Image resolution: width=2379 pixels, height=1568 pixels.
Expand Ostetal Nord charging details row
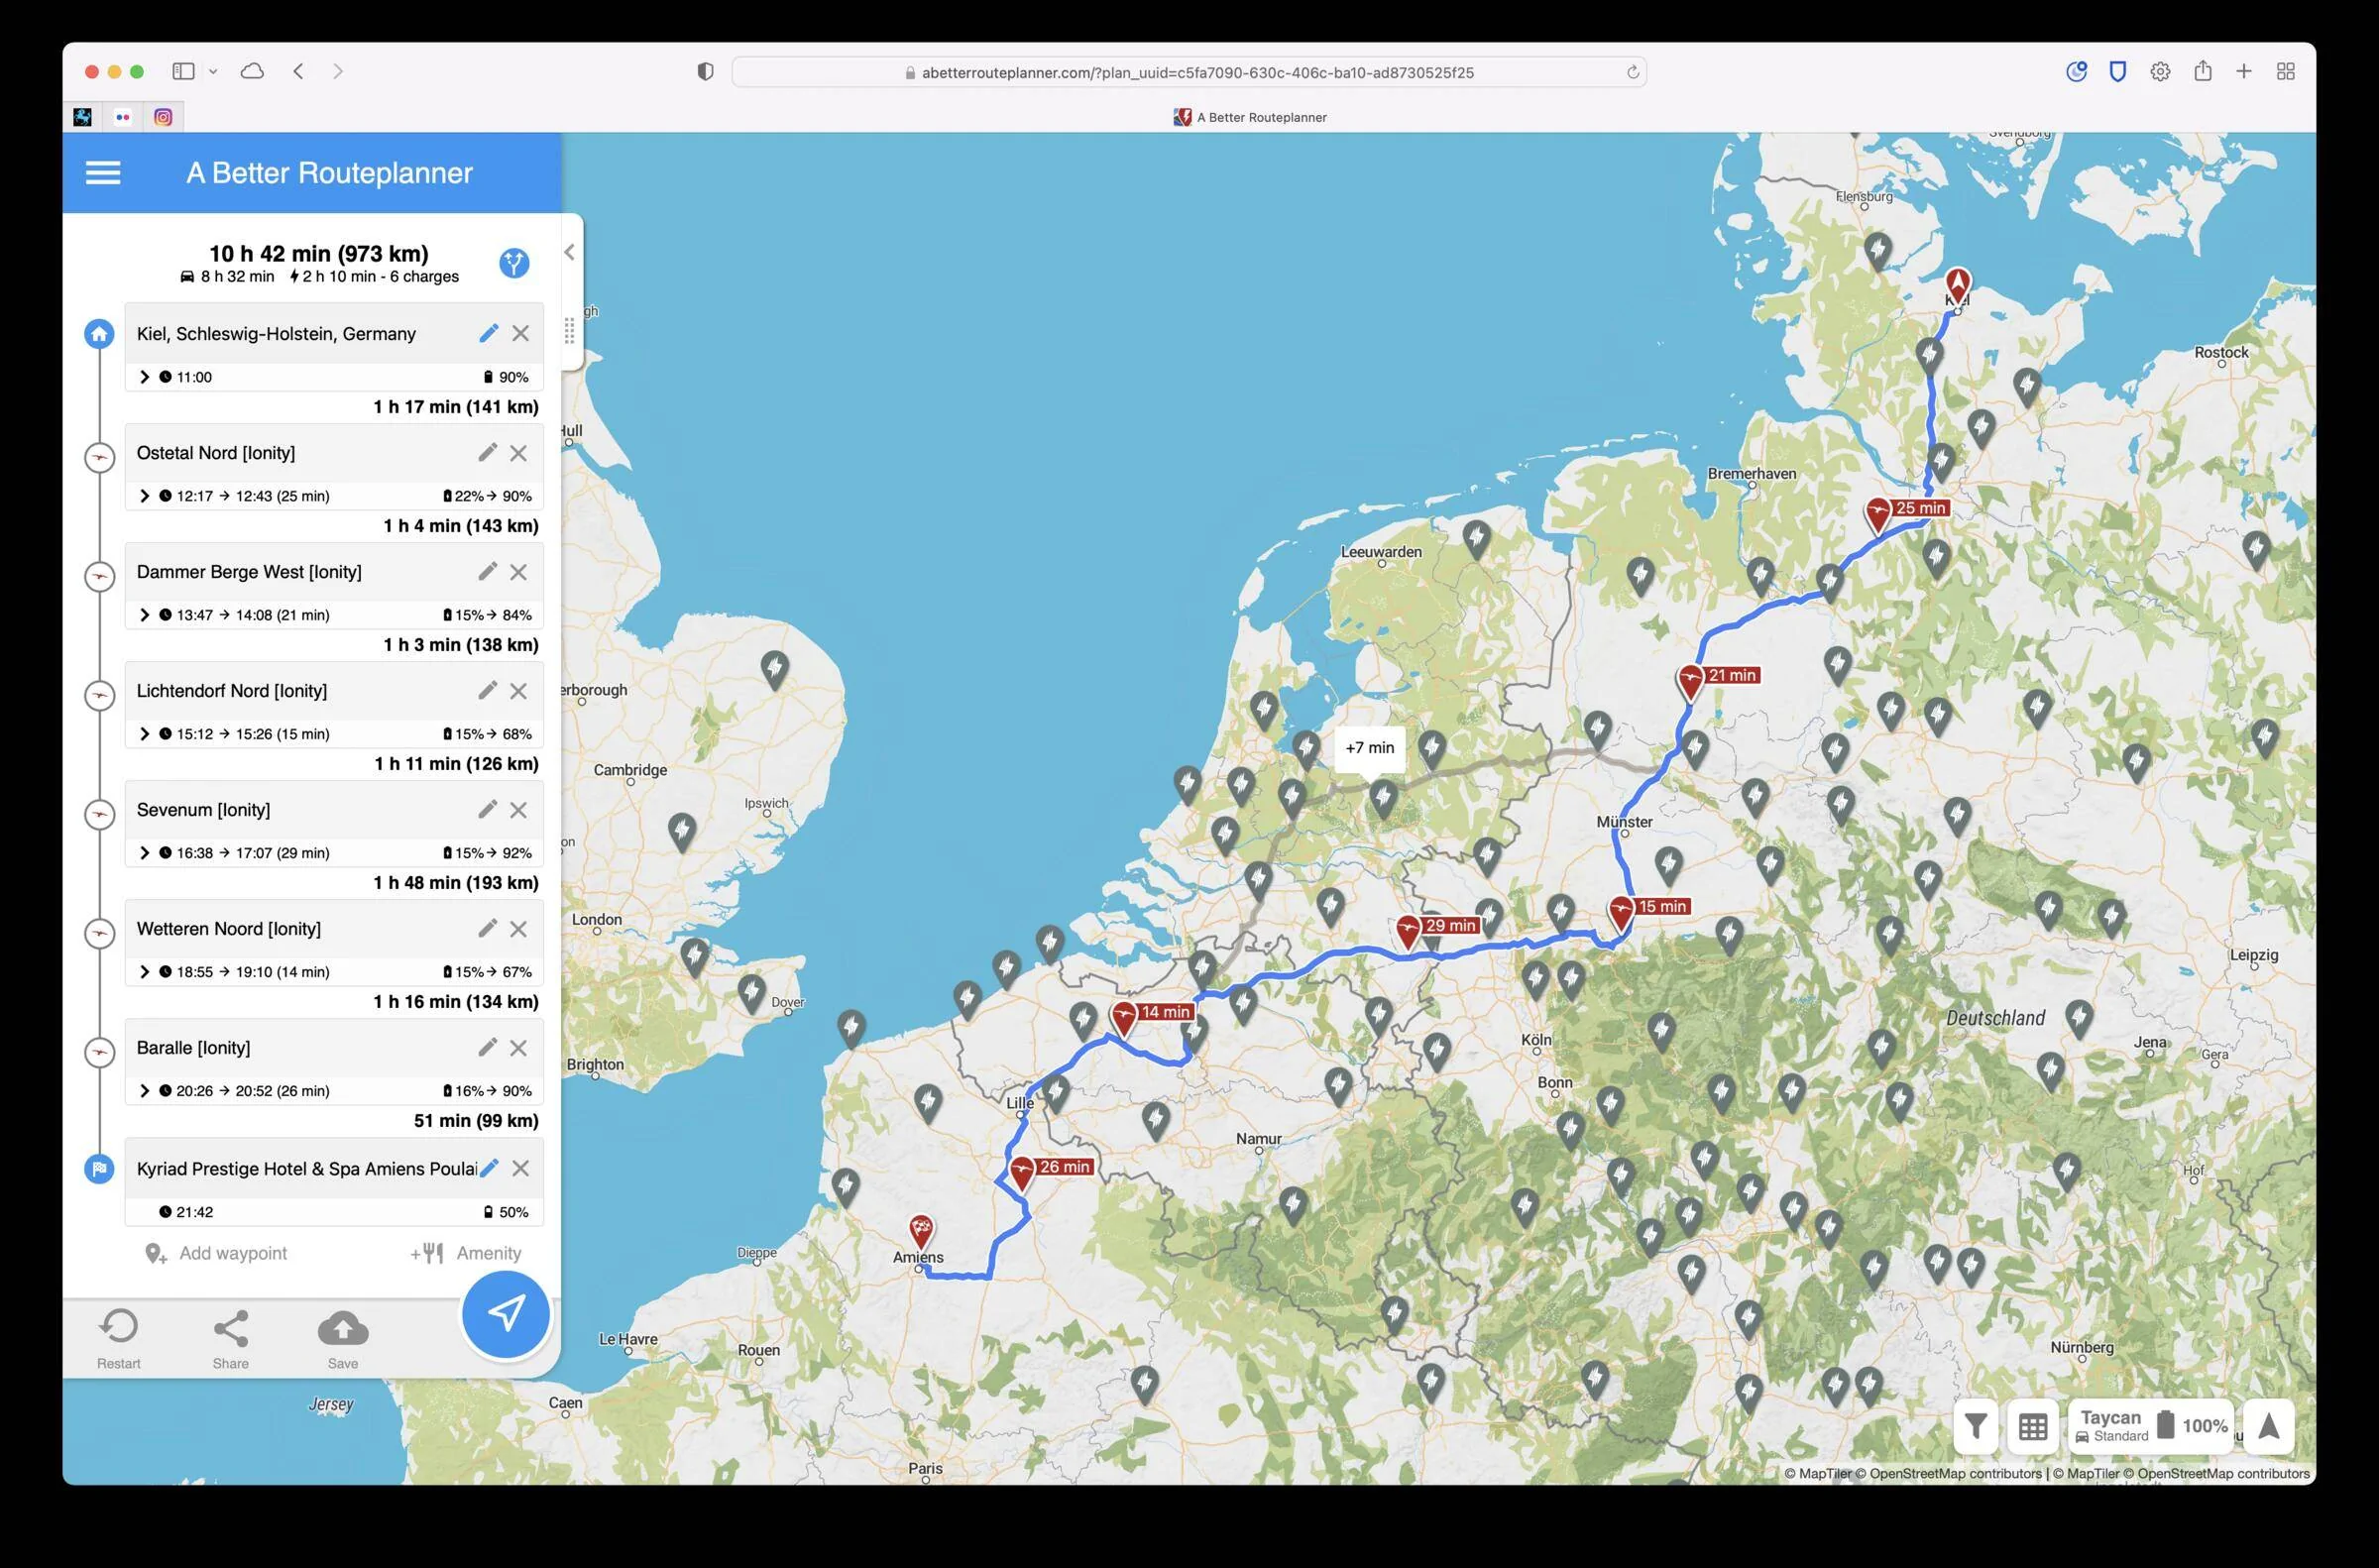144,496
